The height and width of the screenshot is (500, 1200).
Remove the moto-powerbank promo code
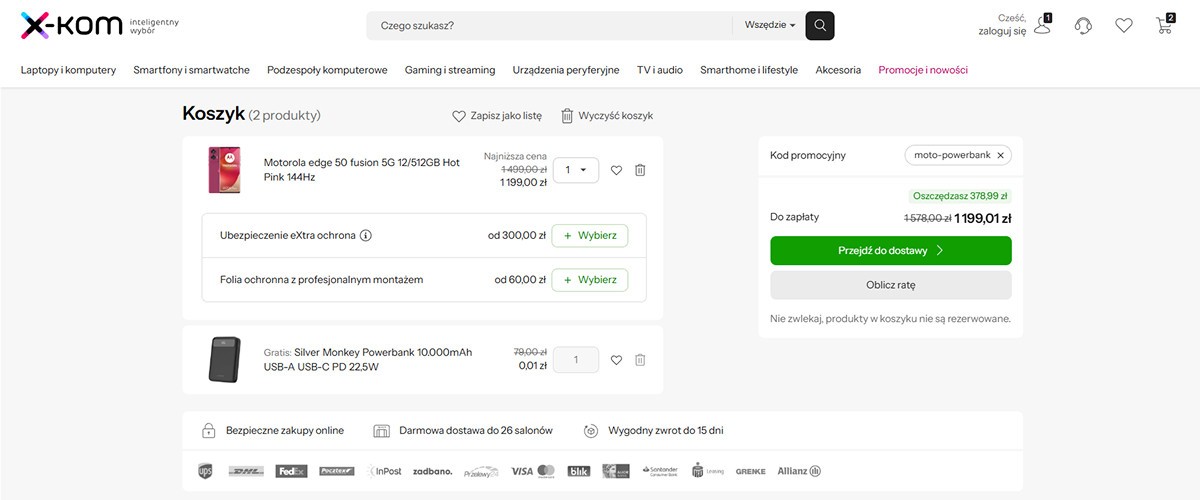click(1002, 155)
